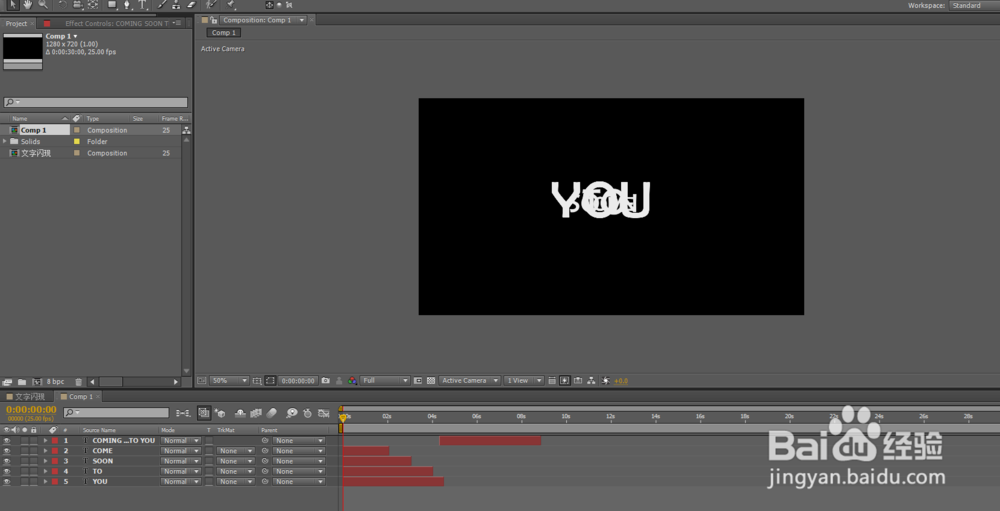Screen dimensions: 1000x511
Task: Open the Workspace Standard dropdown
Action: [974, 5]
